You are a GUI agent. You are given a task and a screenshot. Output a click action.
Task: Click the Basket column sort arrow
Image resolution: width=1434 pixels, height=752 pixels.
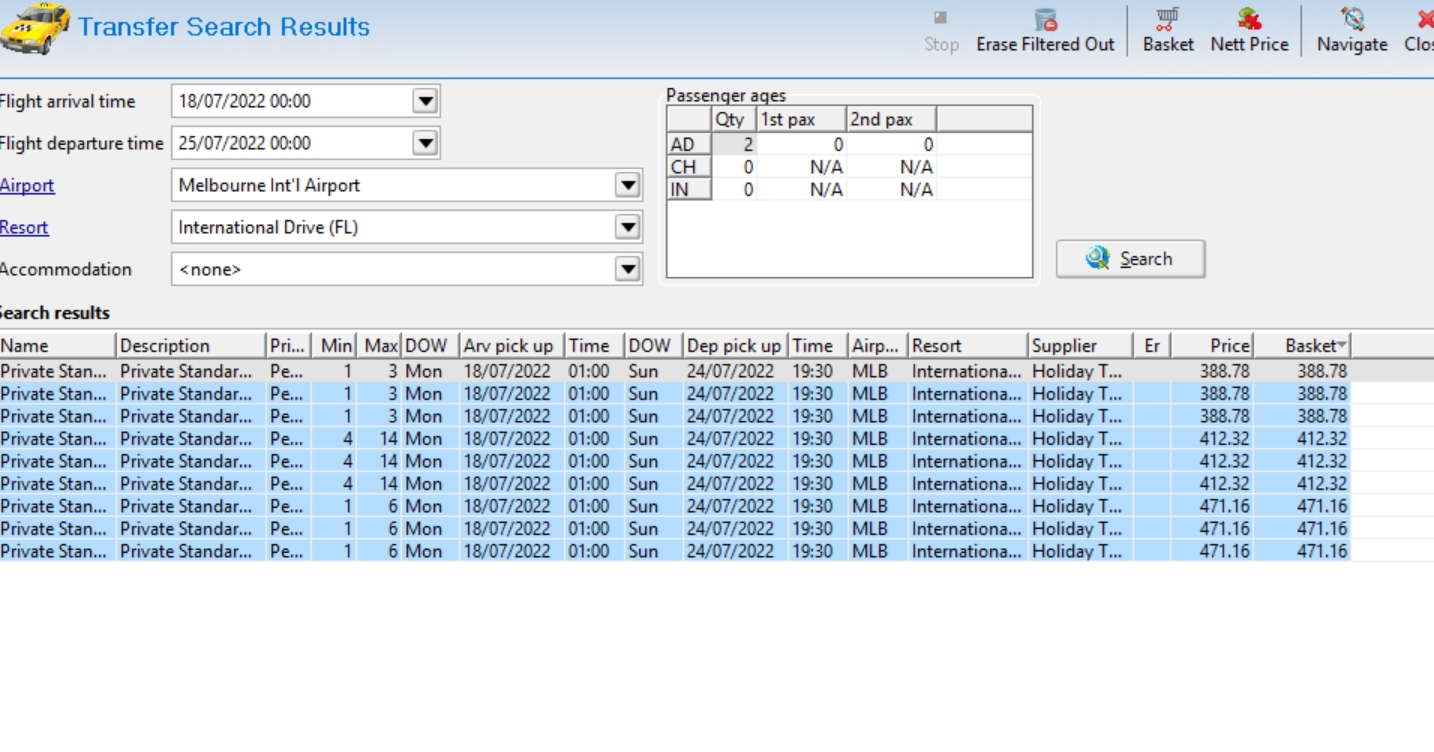pos(1342,346)
